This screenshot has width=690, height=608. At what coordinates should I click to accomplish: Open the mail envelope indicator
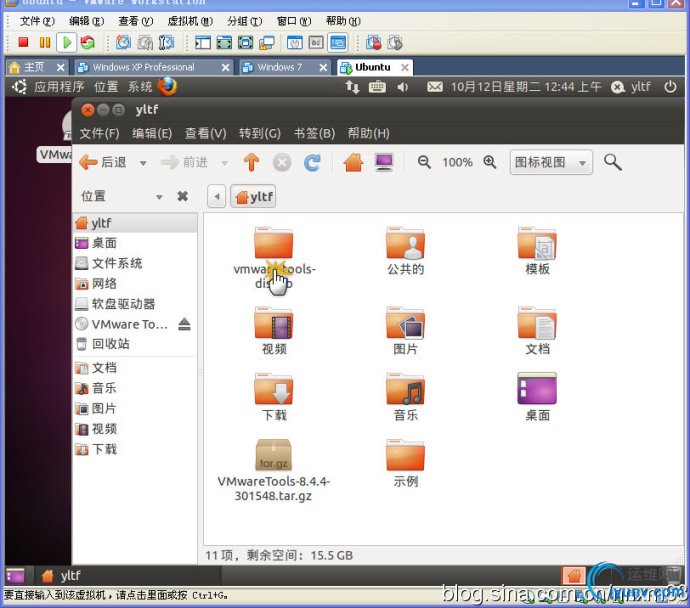click(435, 87)
